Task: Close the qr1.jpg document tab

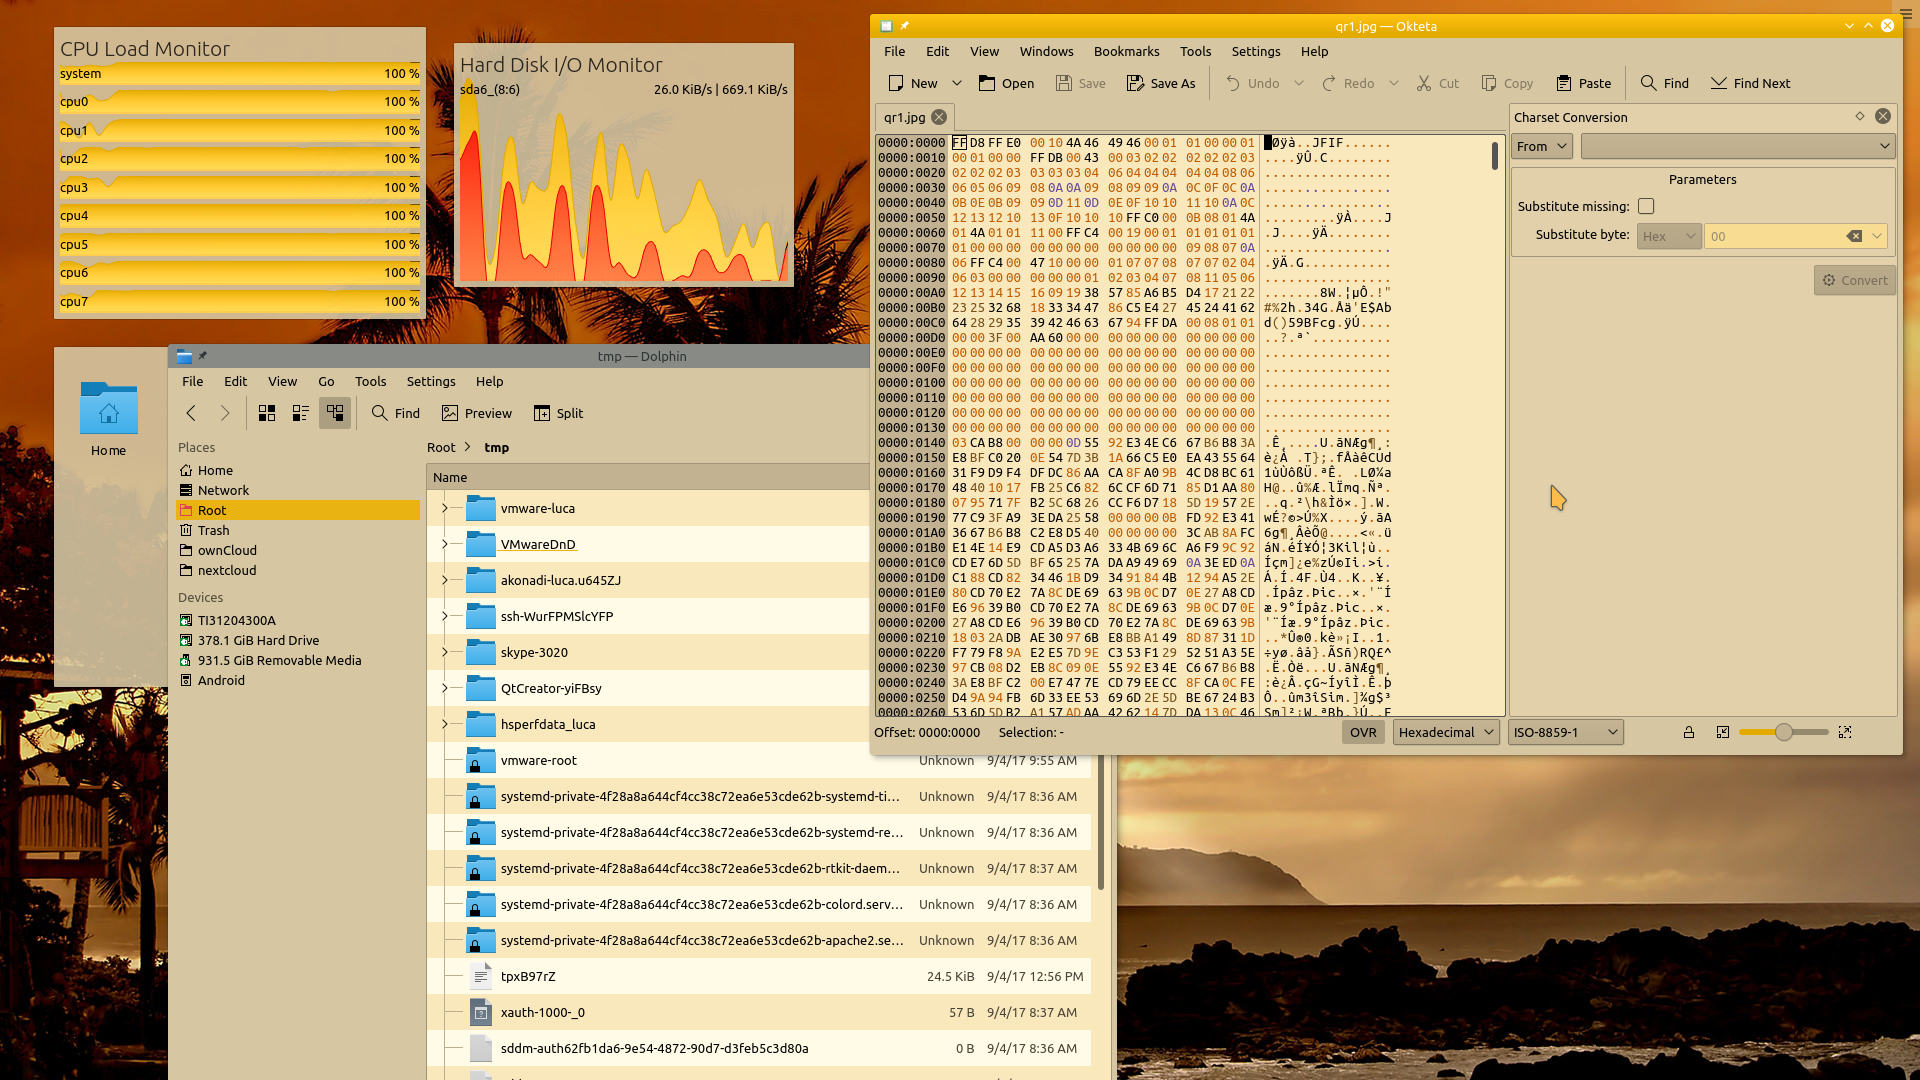Action: click(x=939, y=117)
